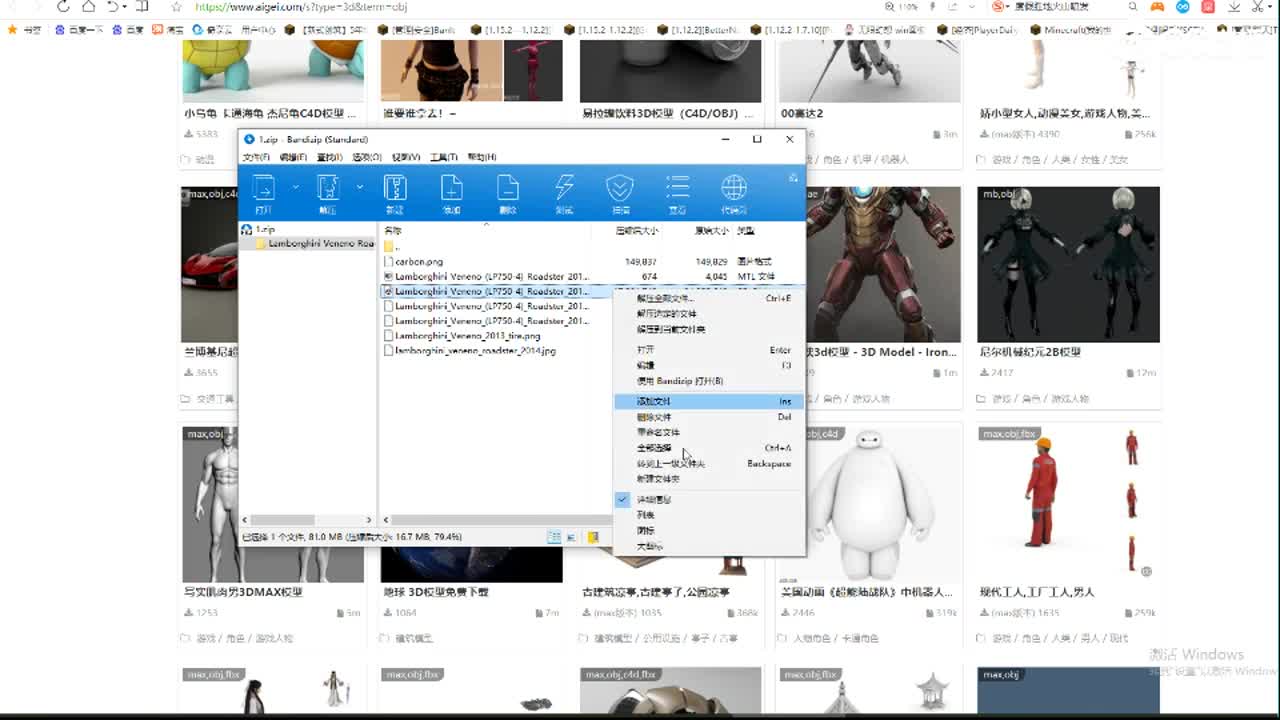Screen dimensions: 1280x720
Task: Click the image preview icon in the status bar
Action: pyautogui.click(x=572, y=537)
